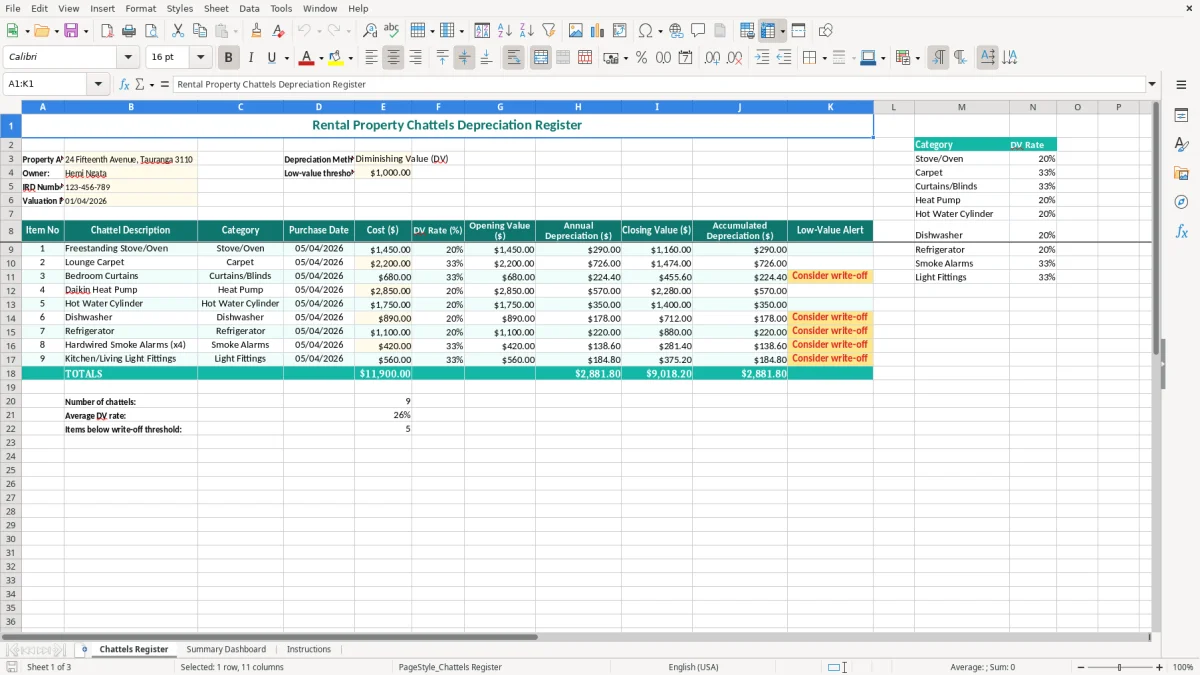Toggle Center Vertically alignment

(x=464, y=58)
